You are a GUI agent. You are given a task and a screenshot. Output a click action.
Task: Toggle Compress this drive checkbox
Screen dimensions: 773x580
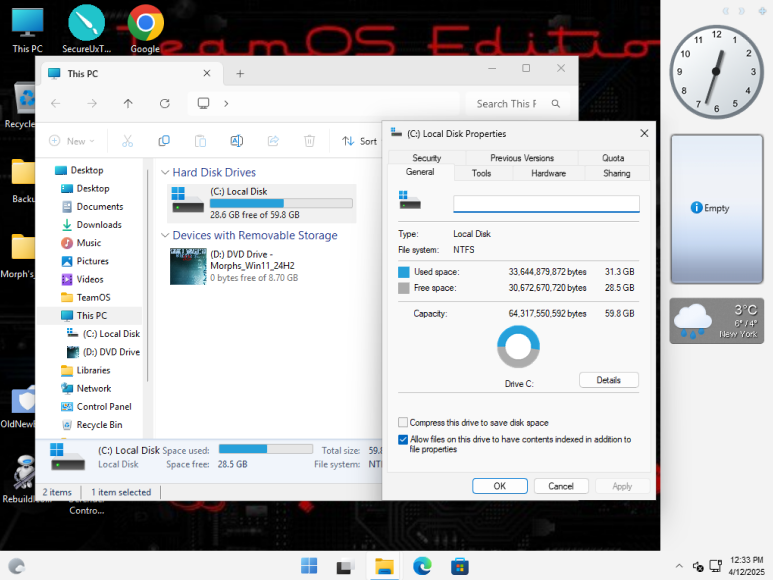click(x=403, y=422)
